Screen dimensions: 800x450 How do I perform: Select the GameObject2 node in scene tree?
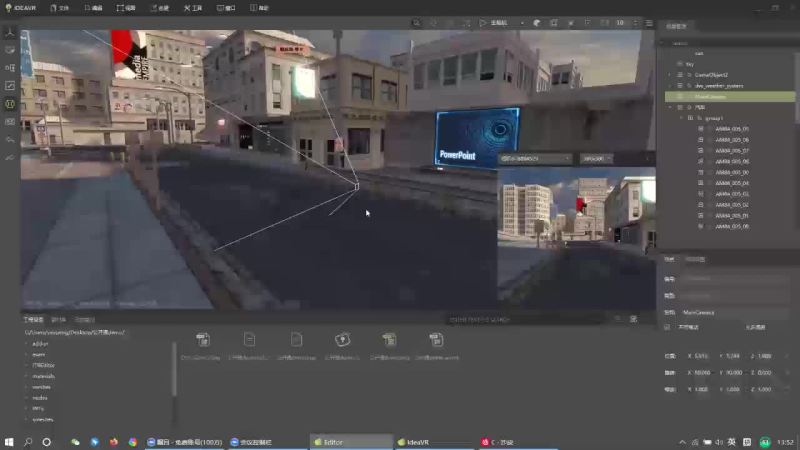(x=711, y=75)
